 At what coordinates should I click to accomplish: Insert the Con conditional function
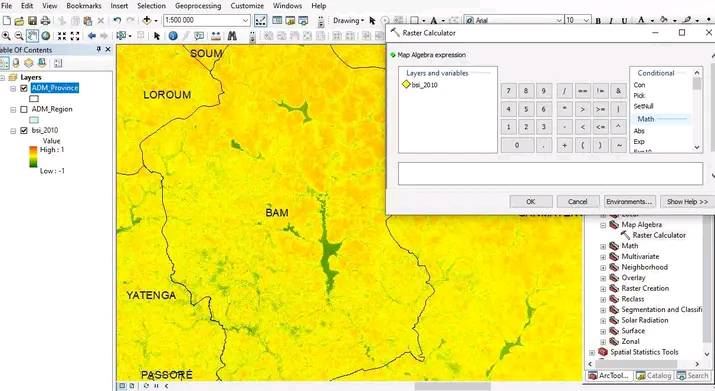pos(639,85)
